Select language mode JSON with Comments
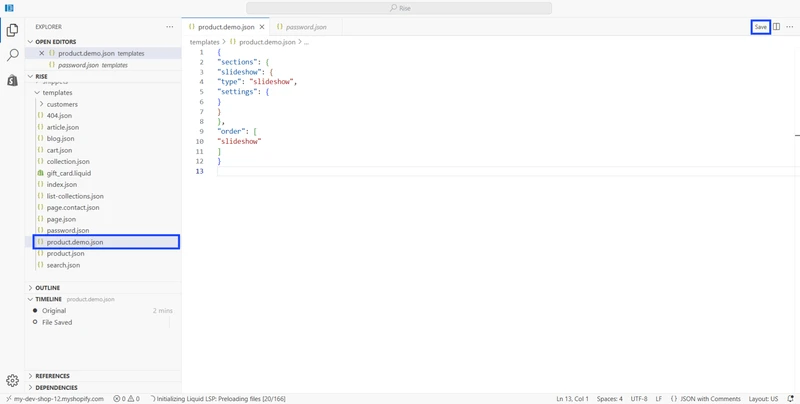 click(706, 399)
